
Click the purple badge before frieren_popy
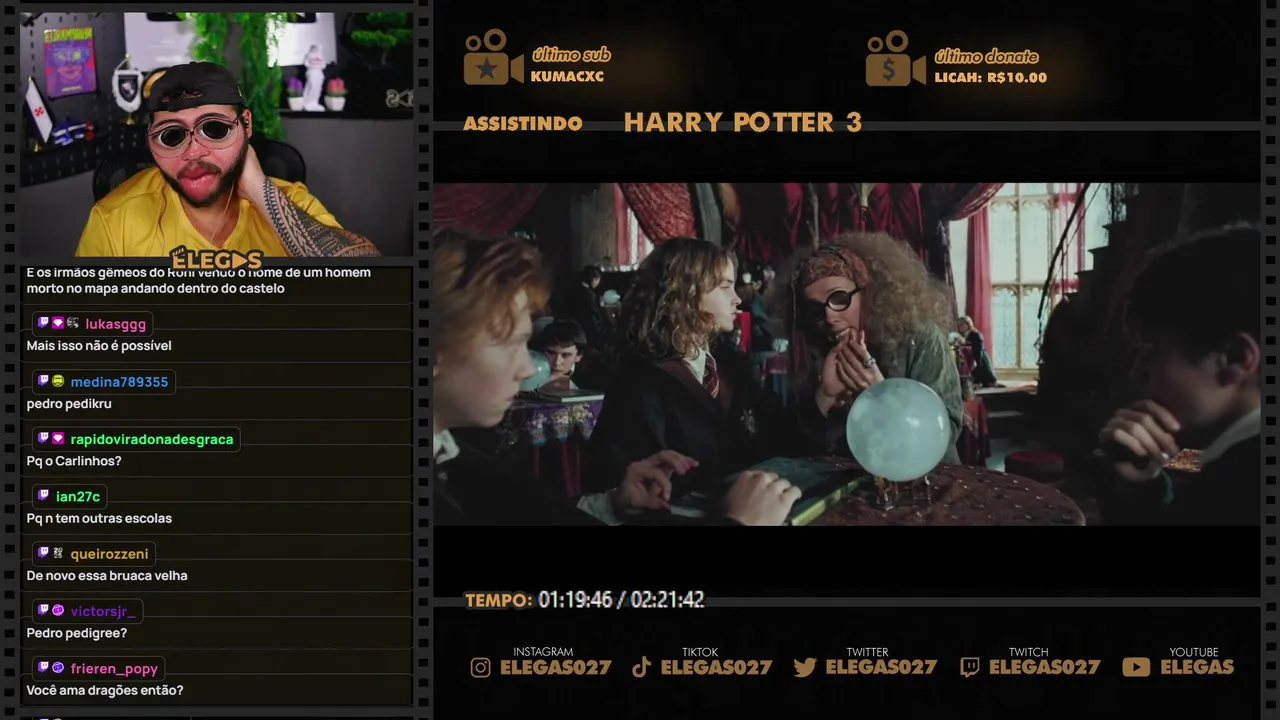click(x=58, y=668)
